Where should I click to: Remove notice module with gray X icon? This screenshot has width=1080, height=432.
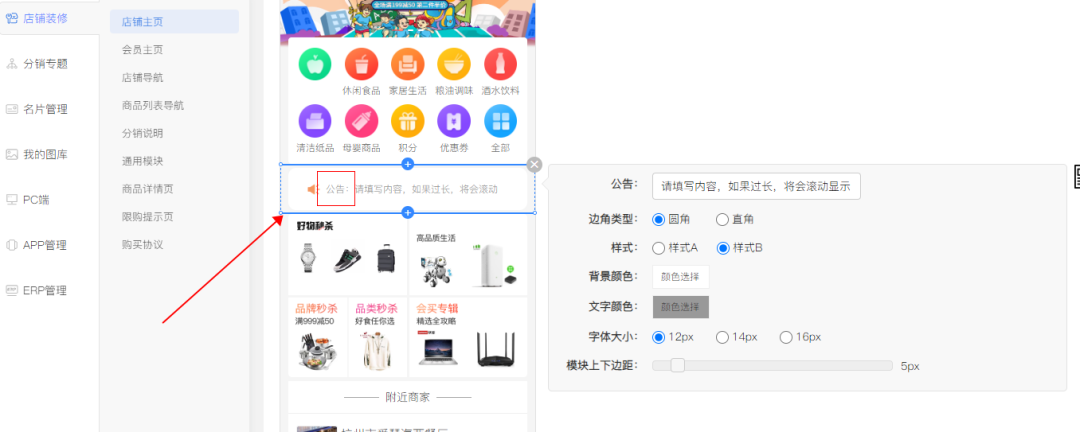click(535, 165)
